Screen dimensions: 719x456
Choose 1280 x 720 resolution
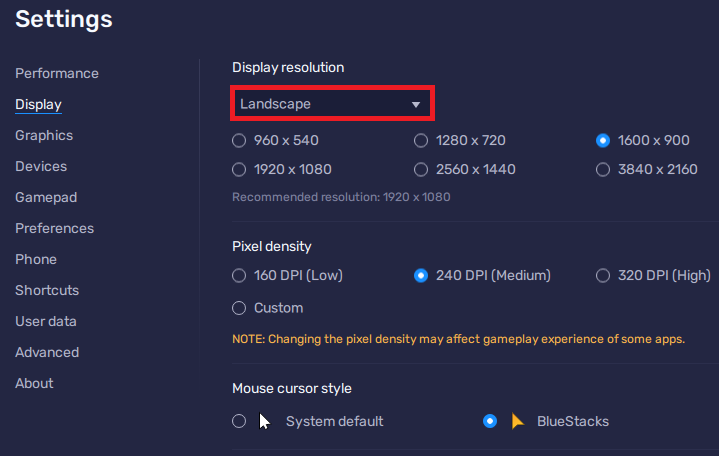click(x=421, y=140)
